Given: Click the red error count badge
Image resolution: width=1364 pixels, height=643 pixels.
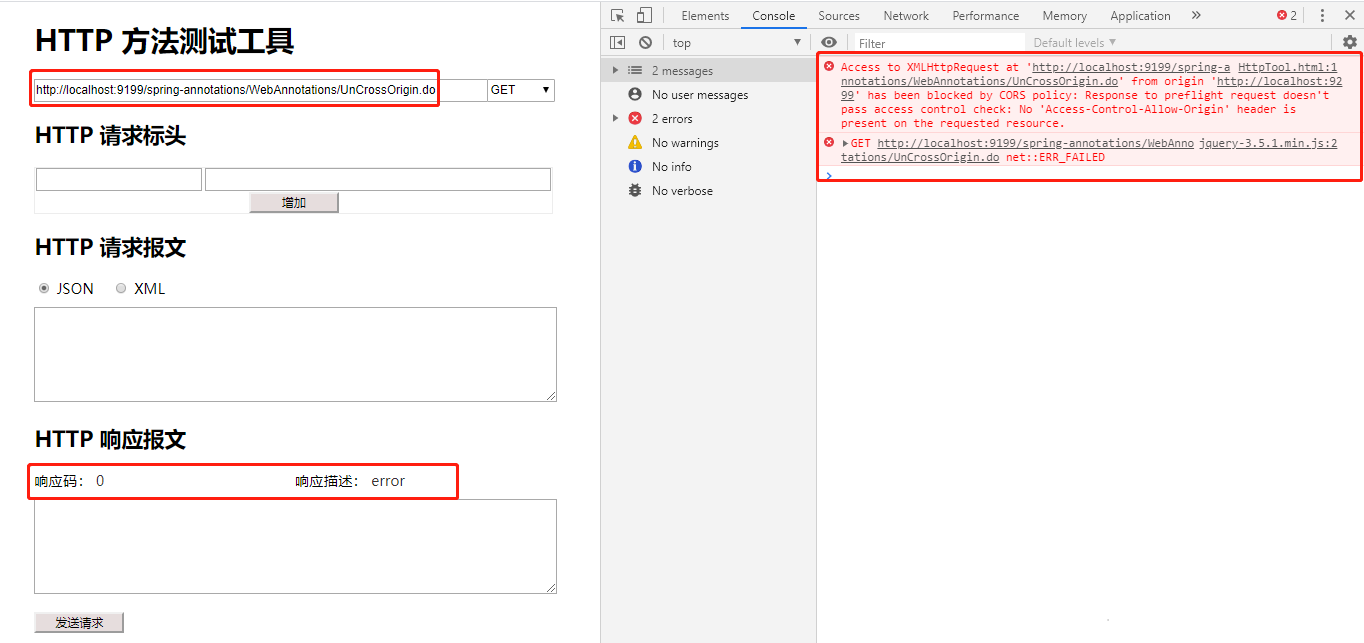Looking at the screenshot, I should [1287, 15].
